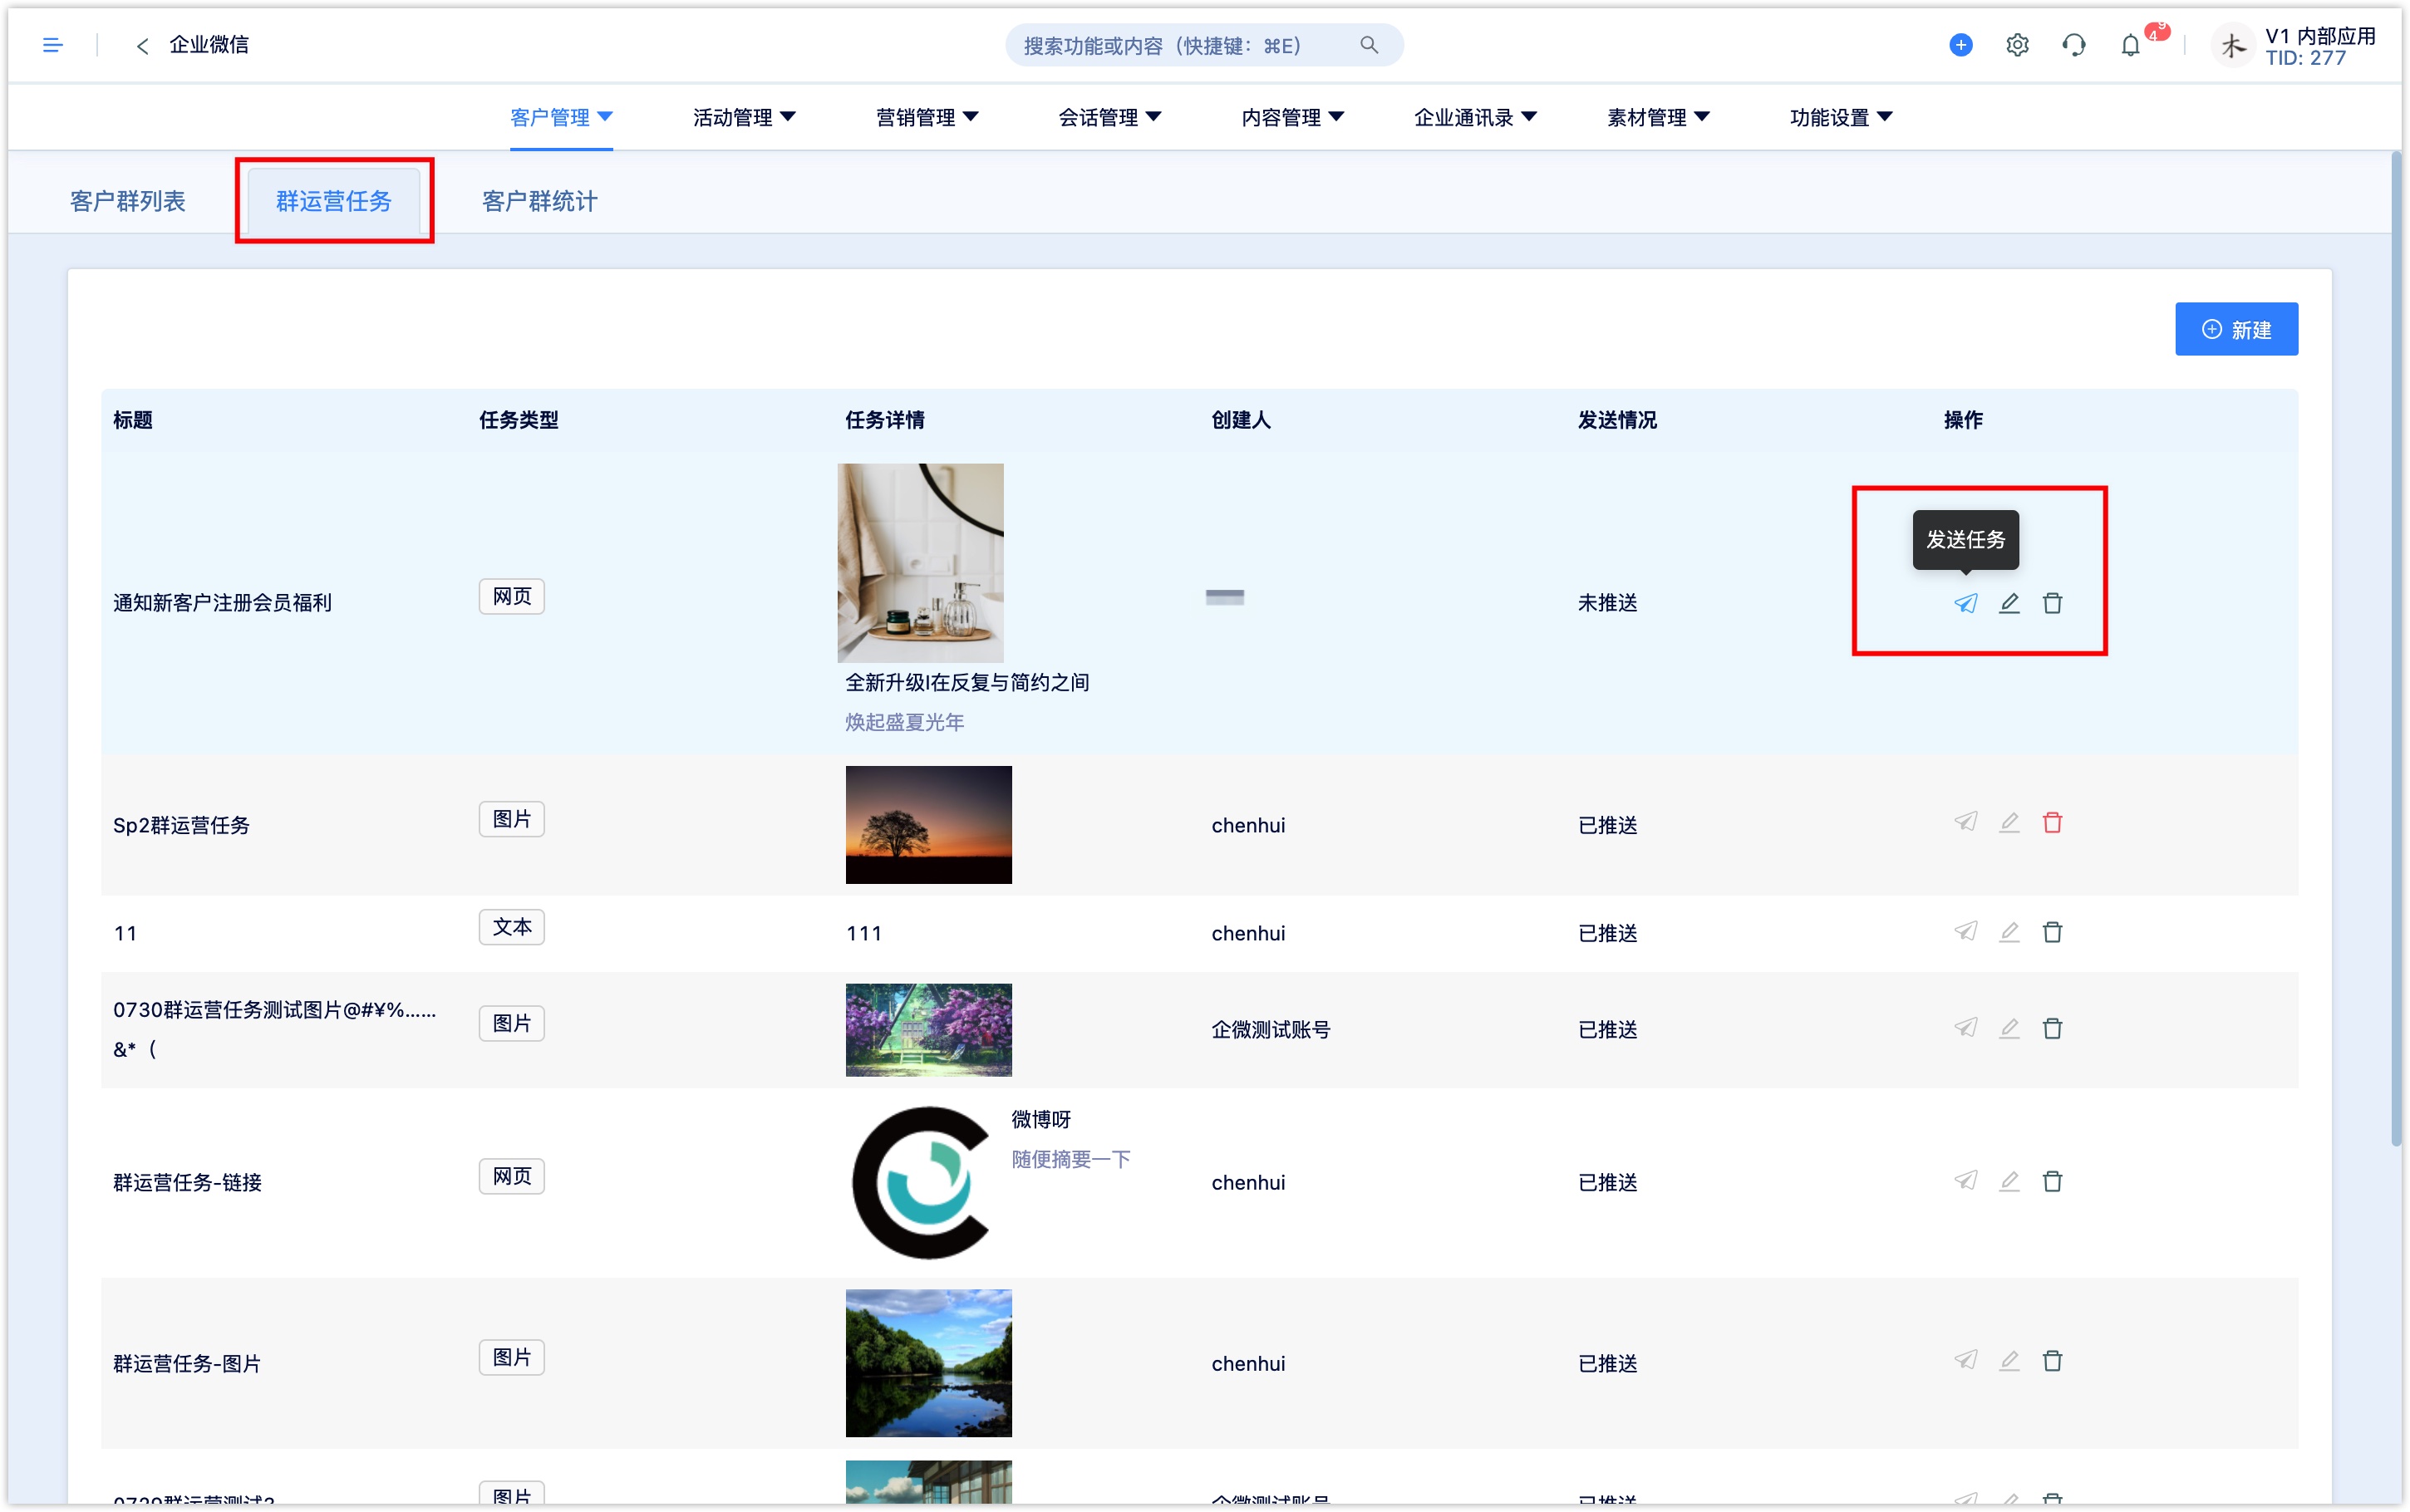Delete the Sp2群运营任务 task

tap(2052, 822)
